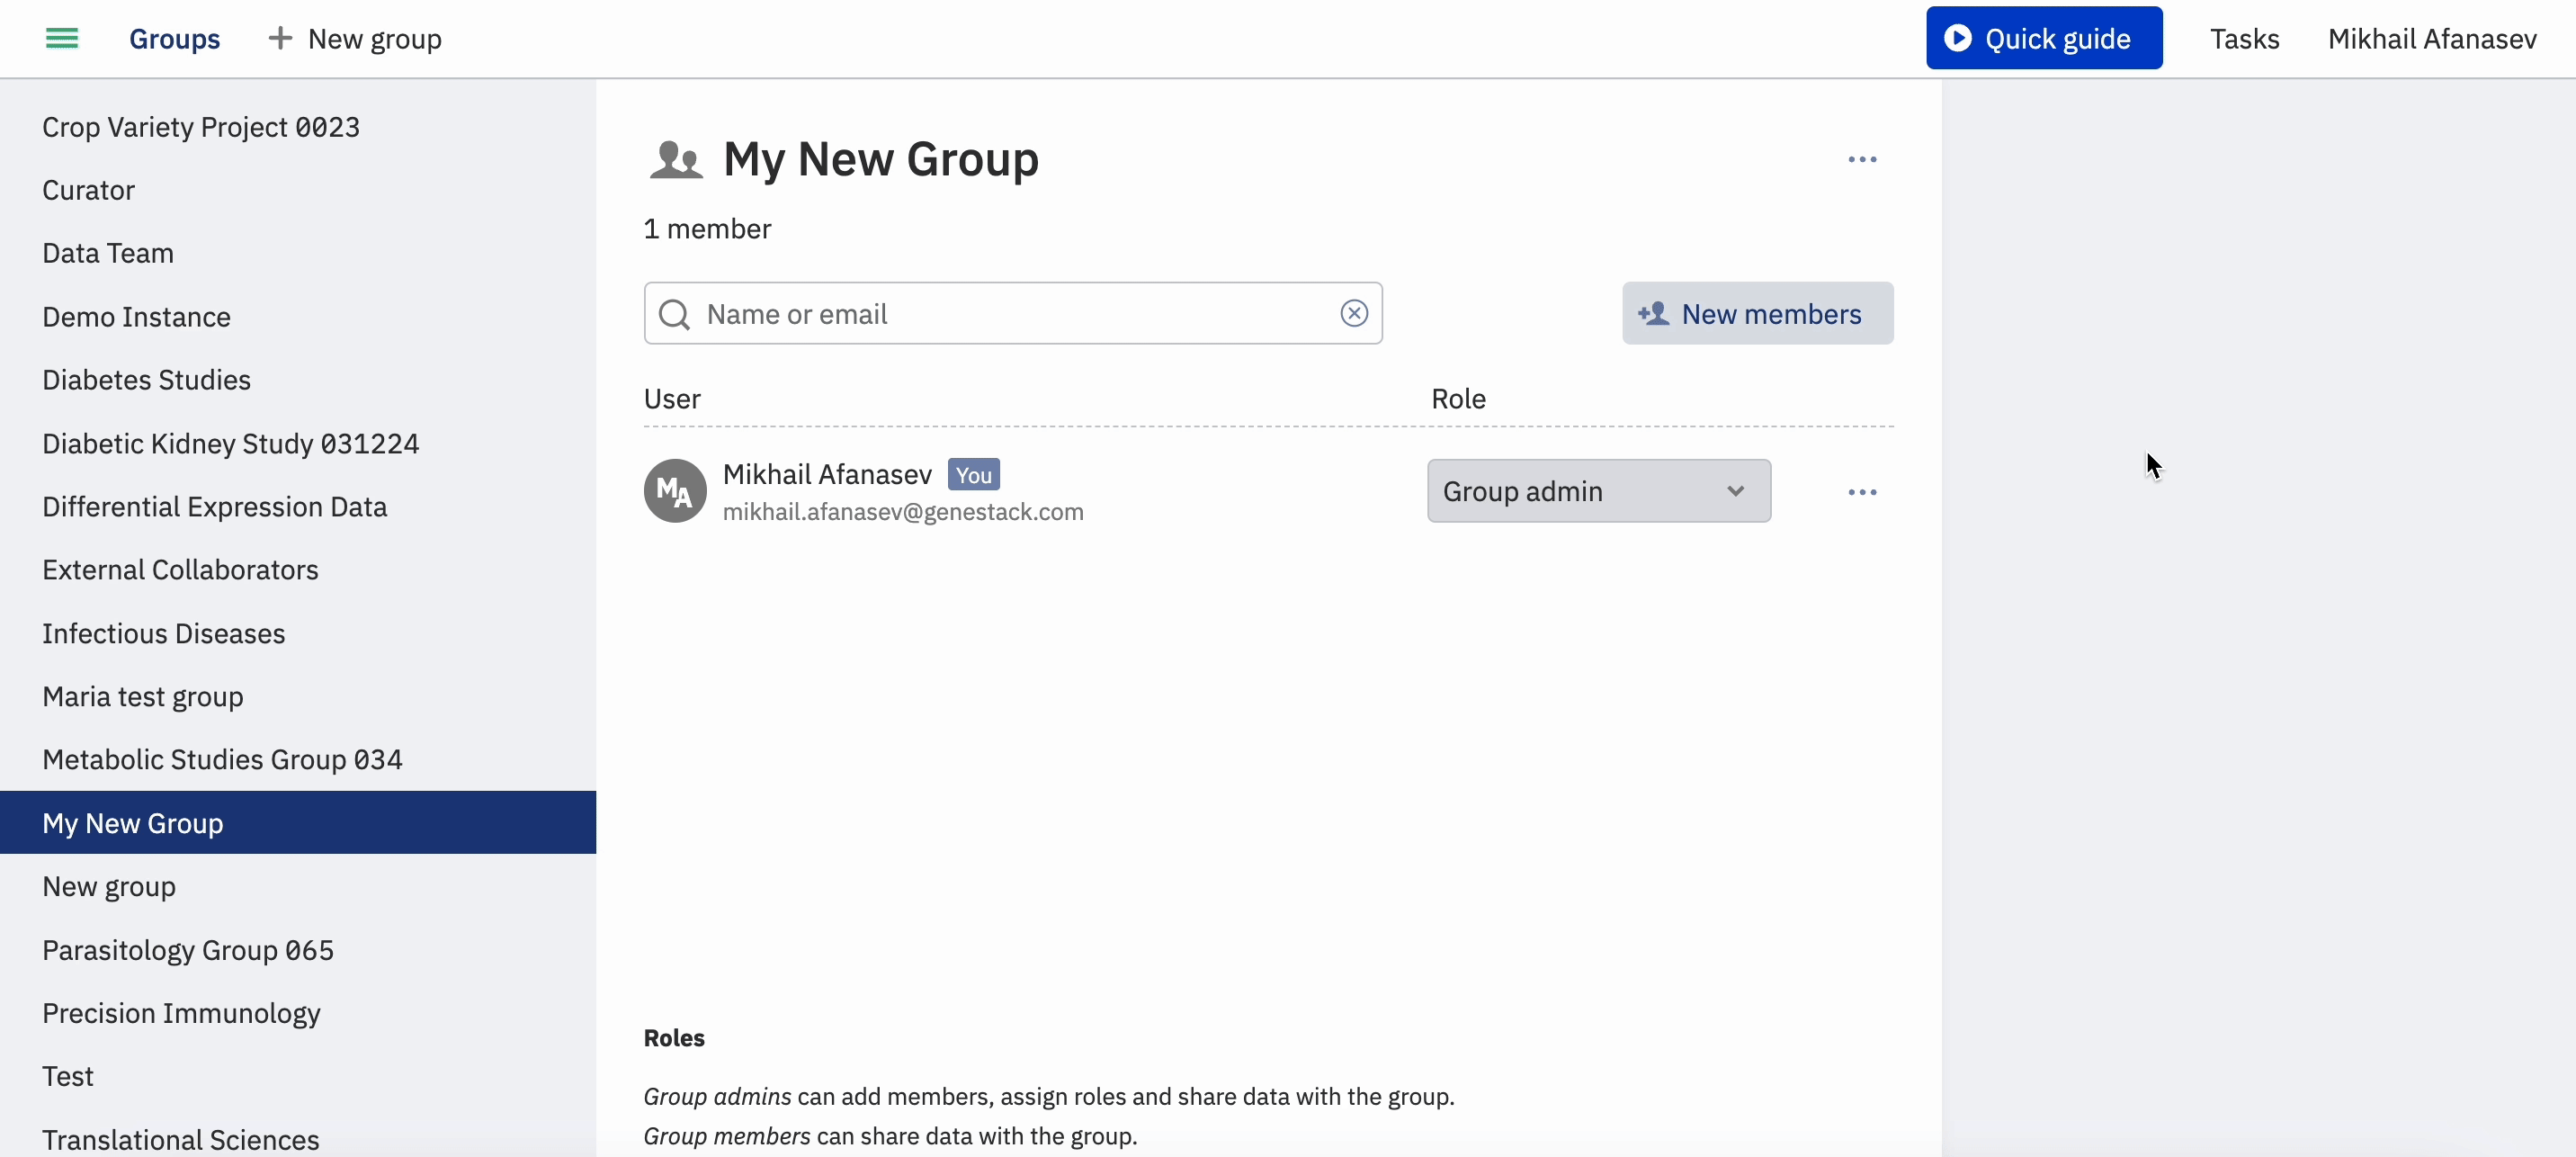The height and width of the screenshot is (1157, 2576).
Task: Open Tasks in the top bar
Action: pos(2244,39)
